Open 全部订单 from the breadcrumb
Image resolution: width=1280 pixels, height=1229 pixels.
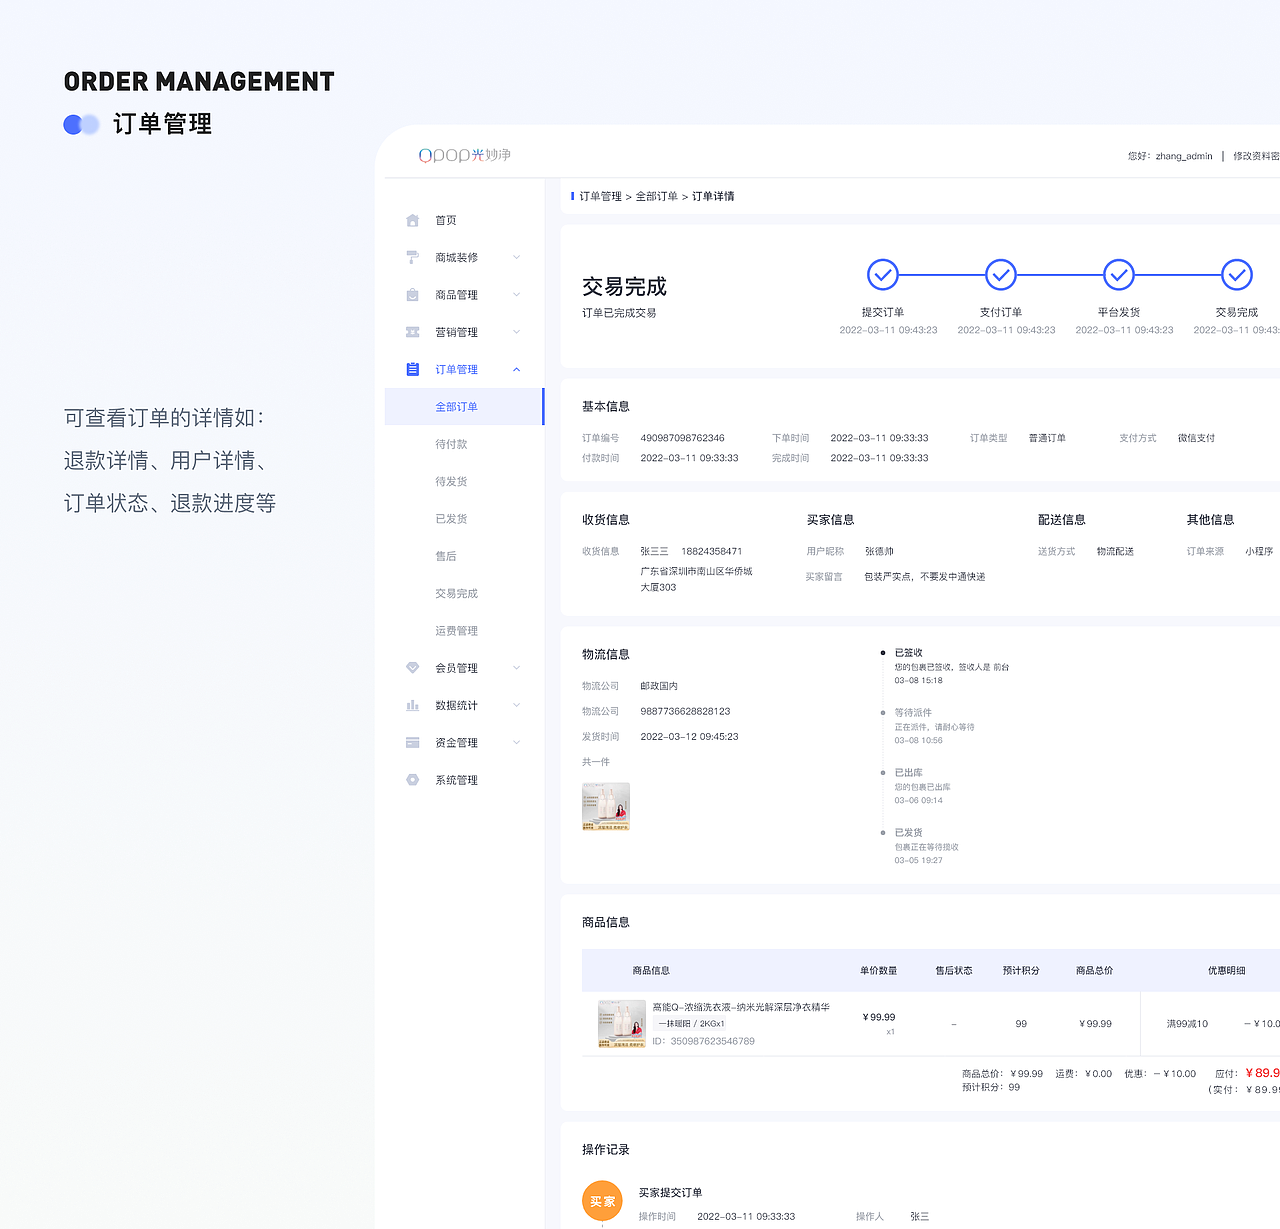(657, 196)
